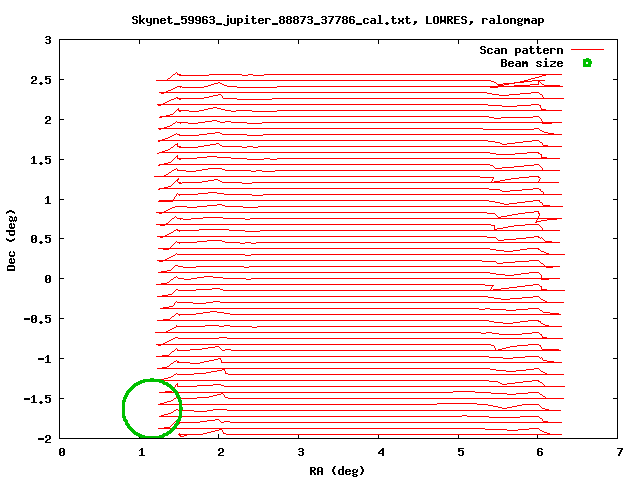Click the green beam size legend marker

pos(587,63)
